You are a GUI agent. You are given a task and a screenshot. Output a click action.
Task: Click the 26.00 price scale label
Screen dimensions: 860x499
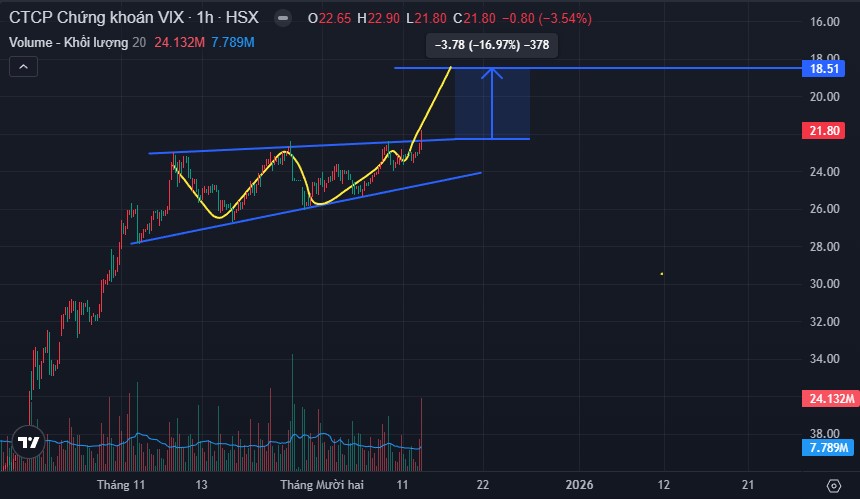tap(824, 209)
